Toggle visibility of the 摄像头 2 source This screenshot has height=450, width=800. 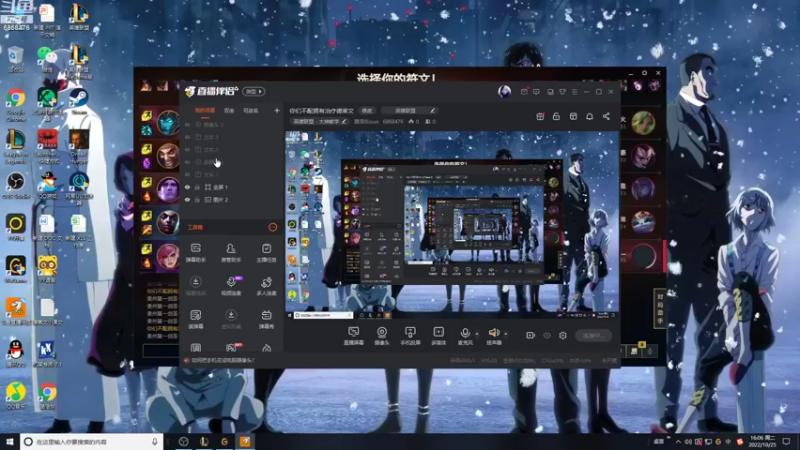click(x=188, y=124)
